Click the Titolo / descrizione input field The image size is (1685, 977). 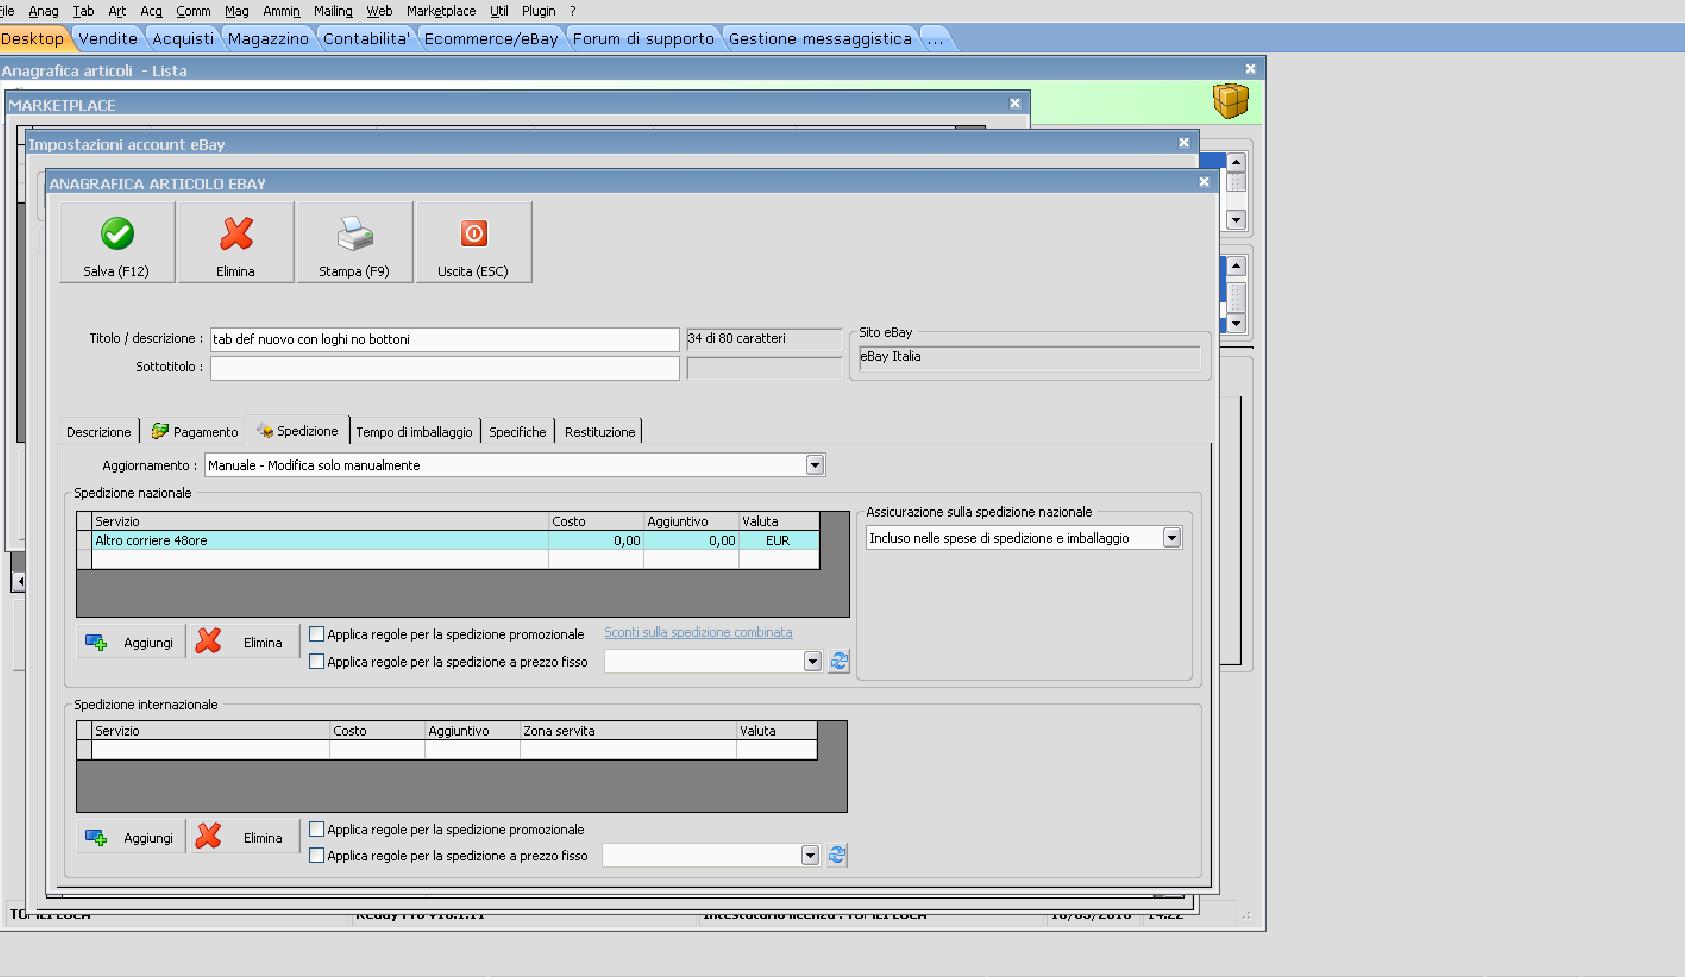point(445,339)
